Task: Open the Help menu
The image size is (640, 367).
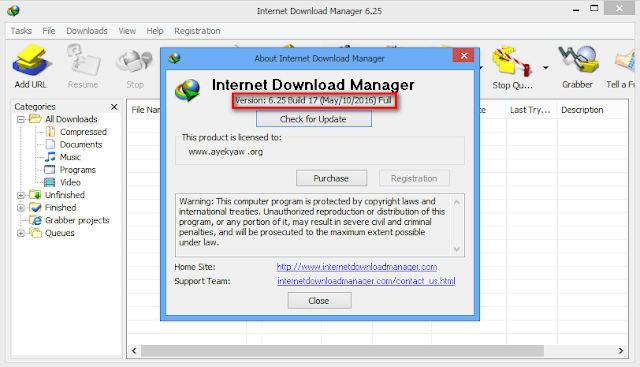Action: tap(155, 31)
